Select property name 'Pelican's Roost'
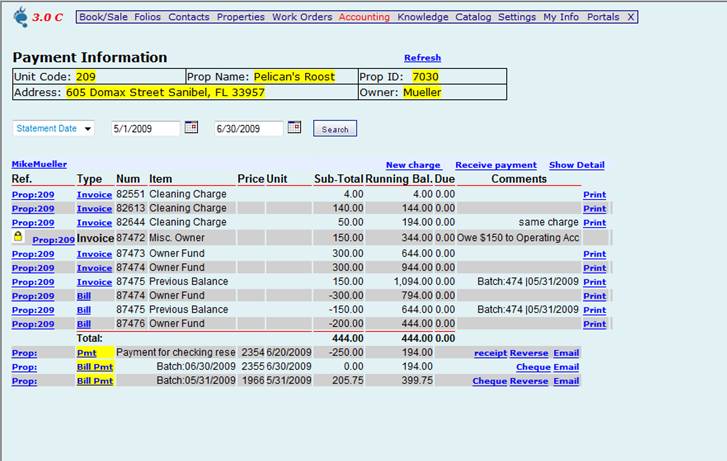727x461 pixels. (x=294, y=77)
